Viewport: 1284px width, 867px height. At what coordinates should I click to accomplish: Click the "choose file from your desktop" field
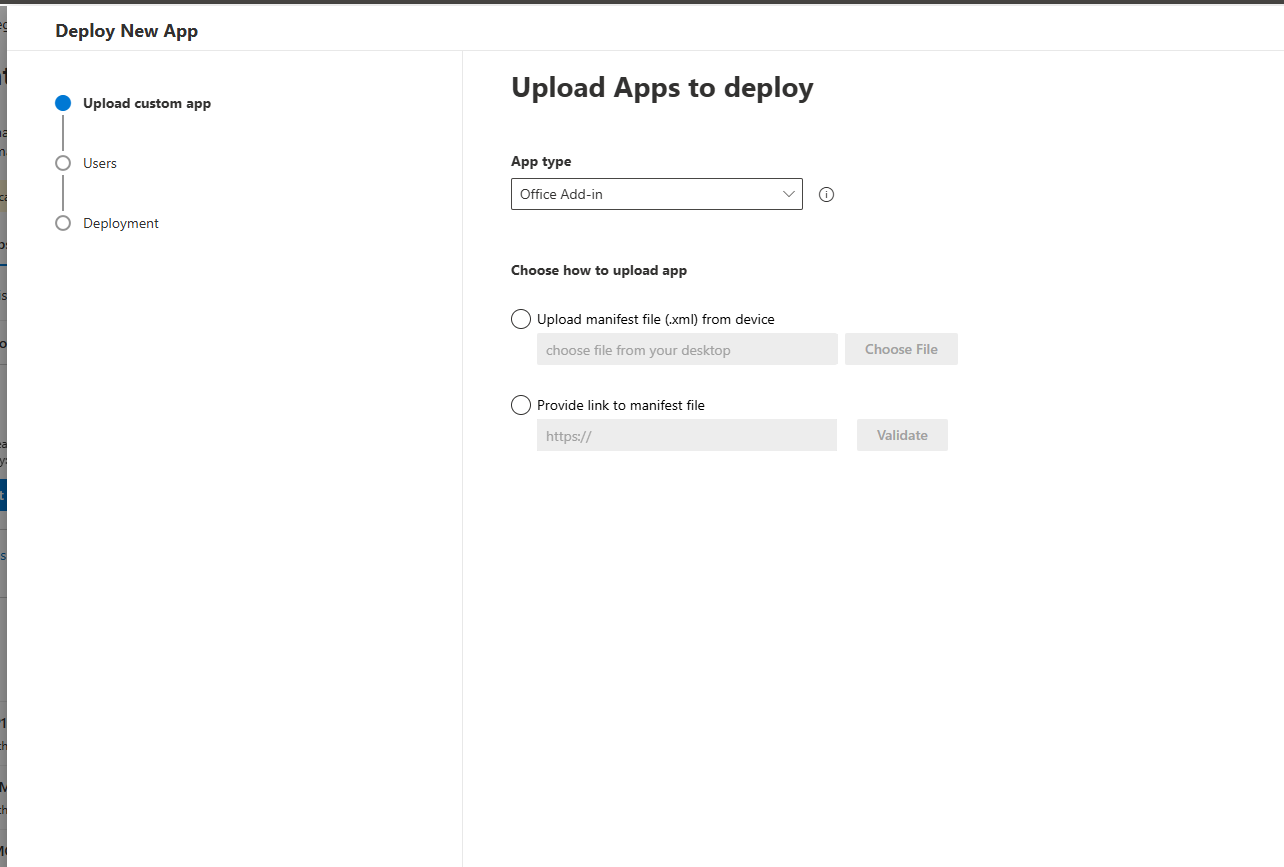point(687,349)
